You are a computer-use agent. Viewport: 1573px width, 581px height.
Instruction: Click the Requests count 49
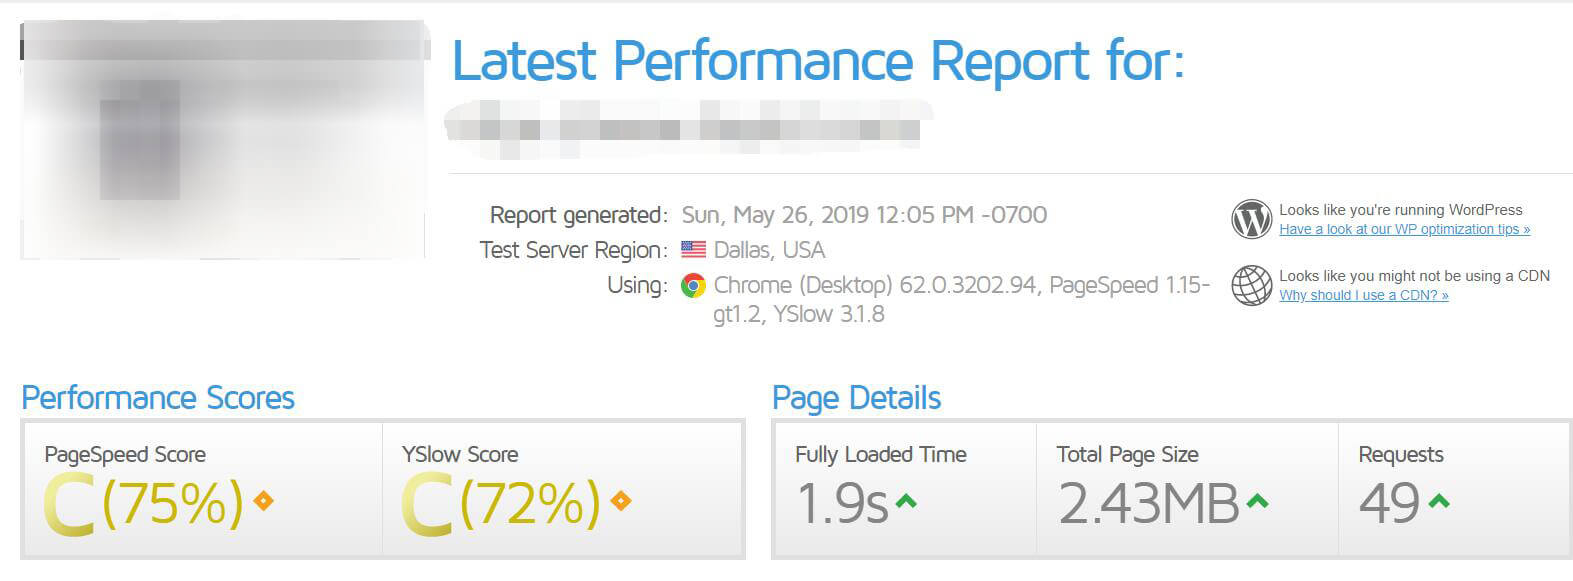(x=1389, y=503)
